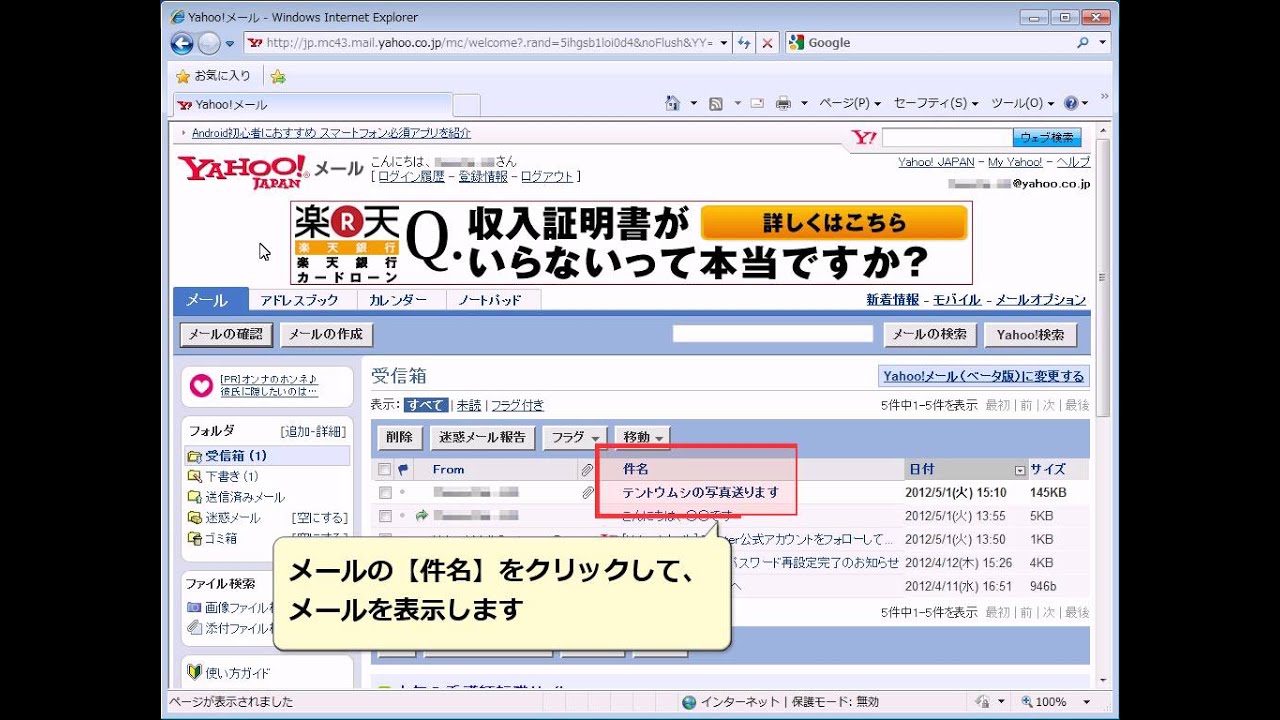
Task: Click the メールの作成 button
Action: coord(326,335)
